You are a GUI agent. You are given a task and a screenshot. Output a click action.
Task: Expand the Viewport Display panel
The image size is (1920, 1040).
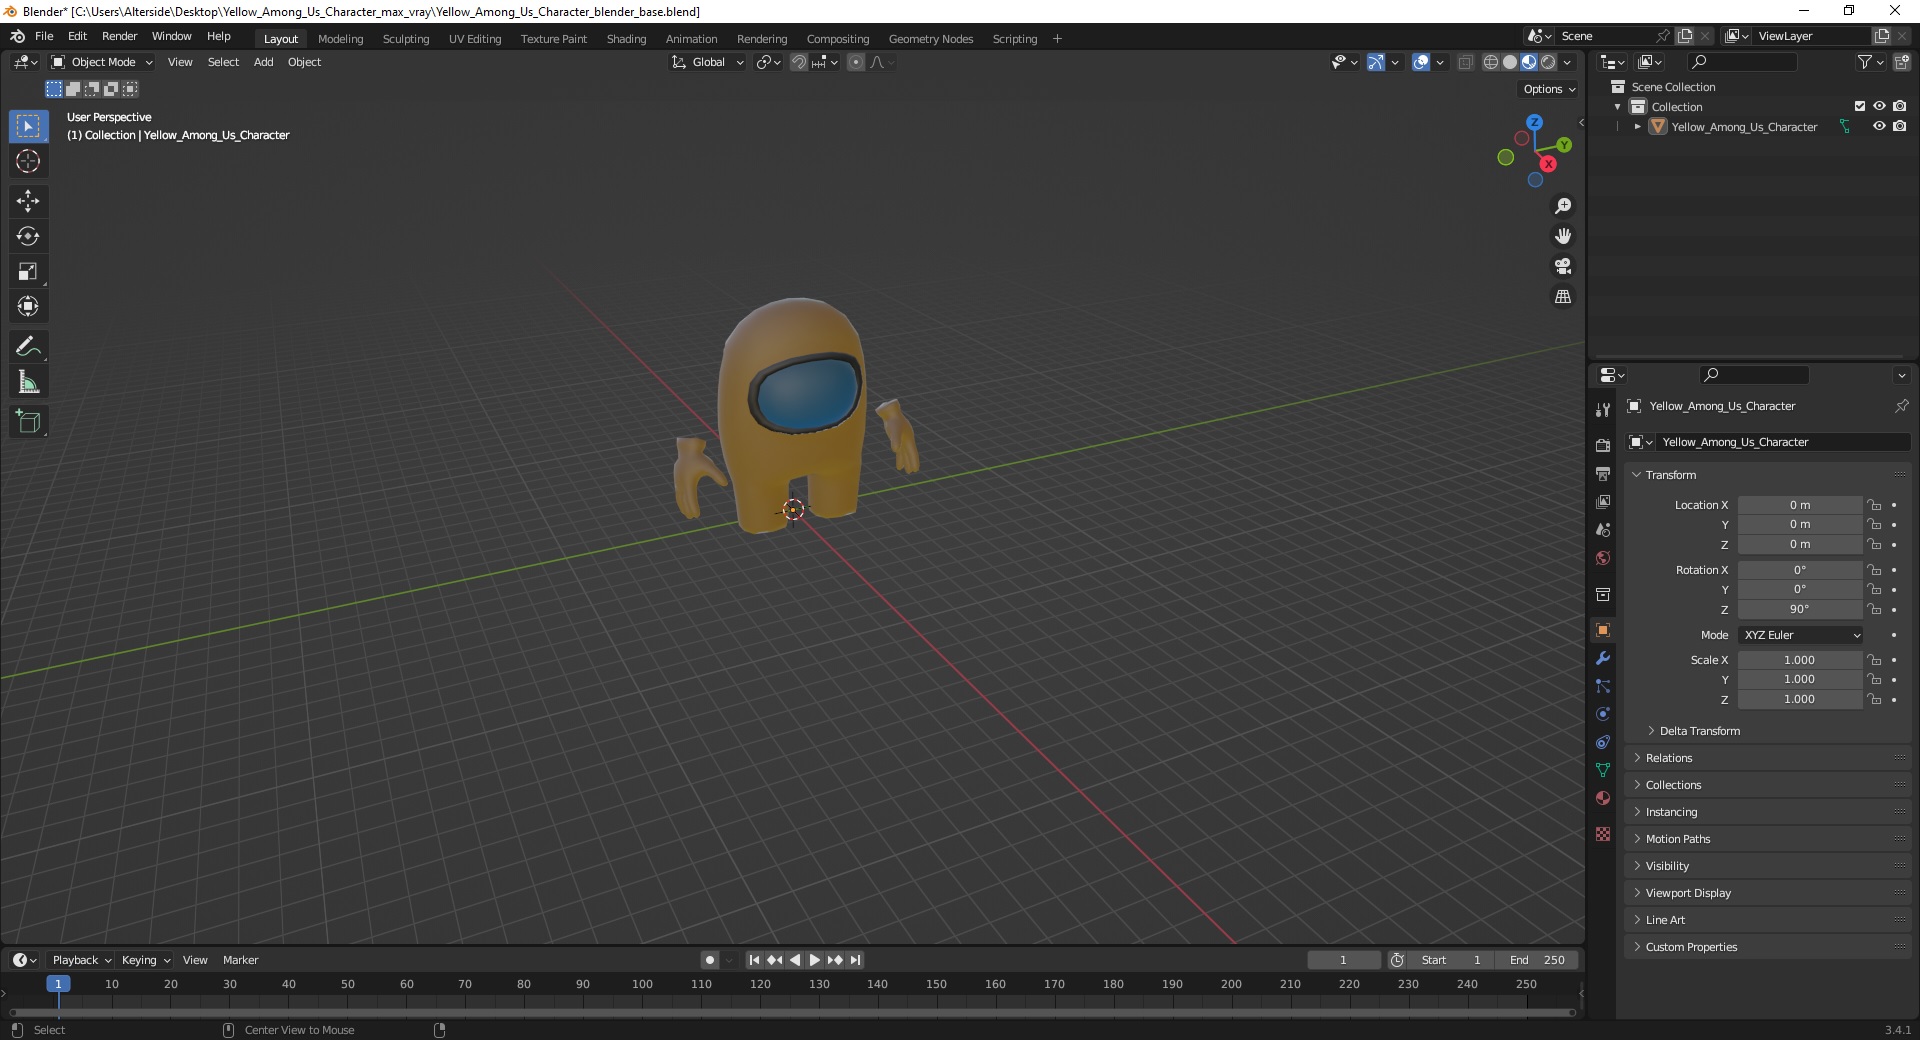pyautogui.click(x=1688, y=893)
